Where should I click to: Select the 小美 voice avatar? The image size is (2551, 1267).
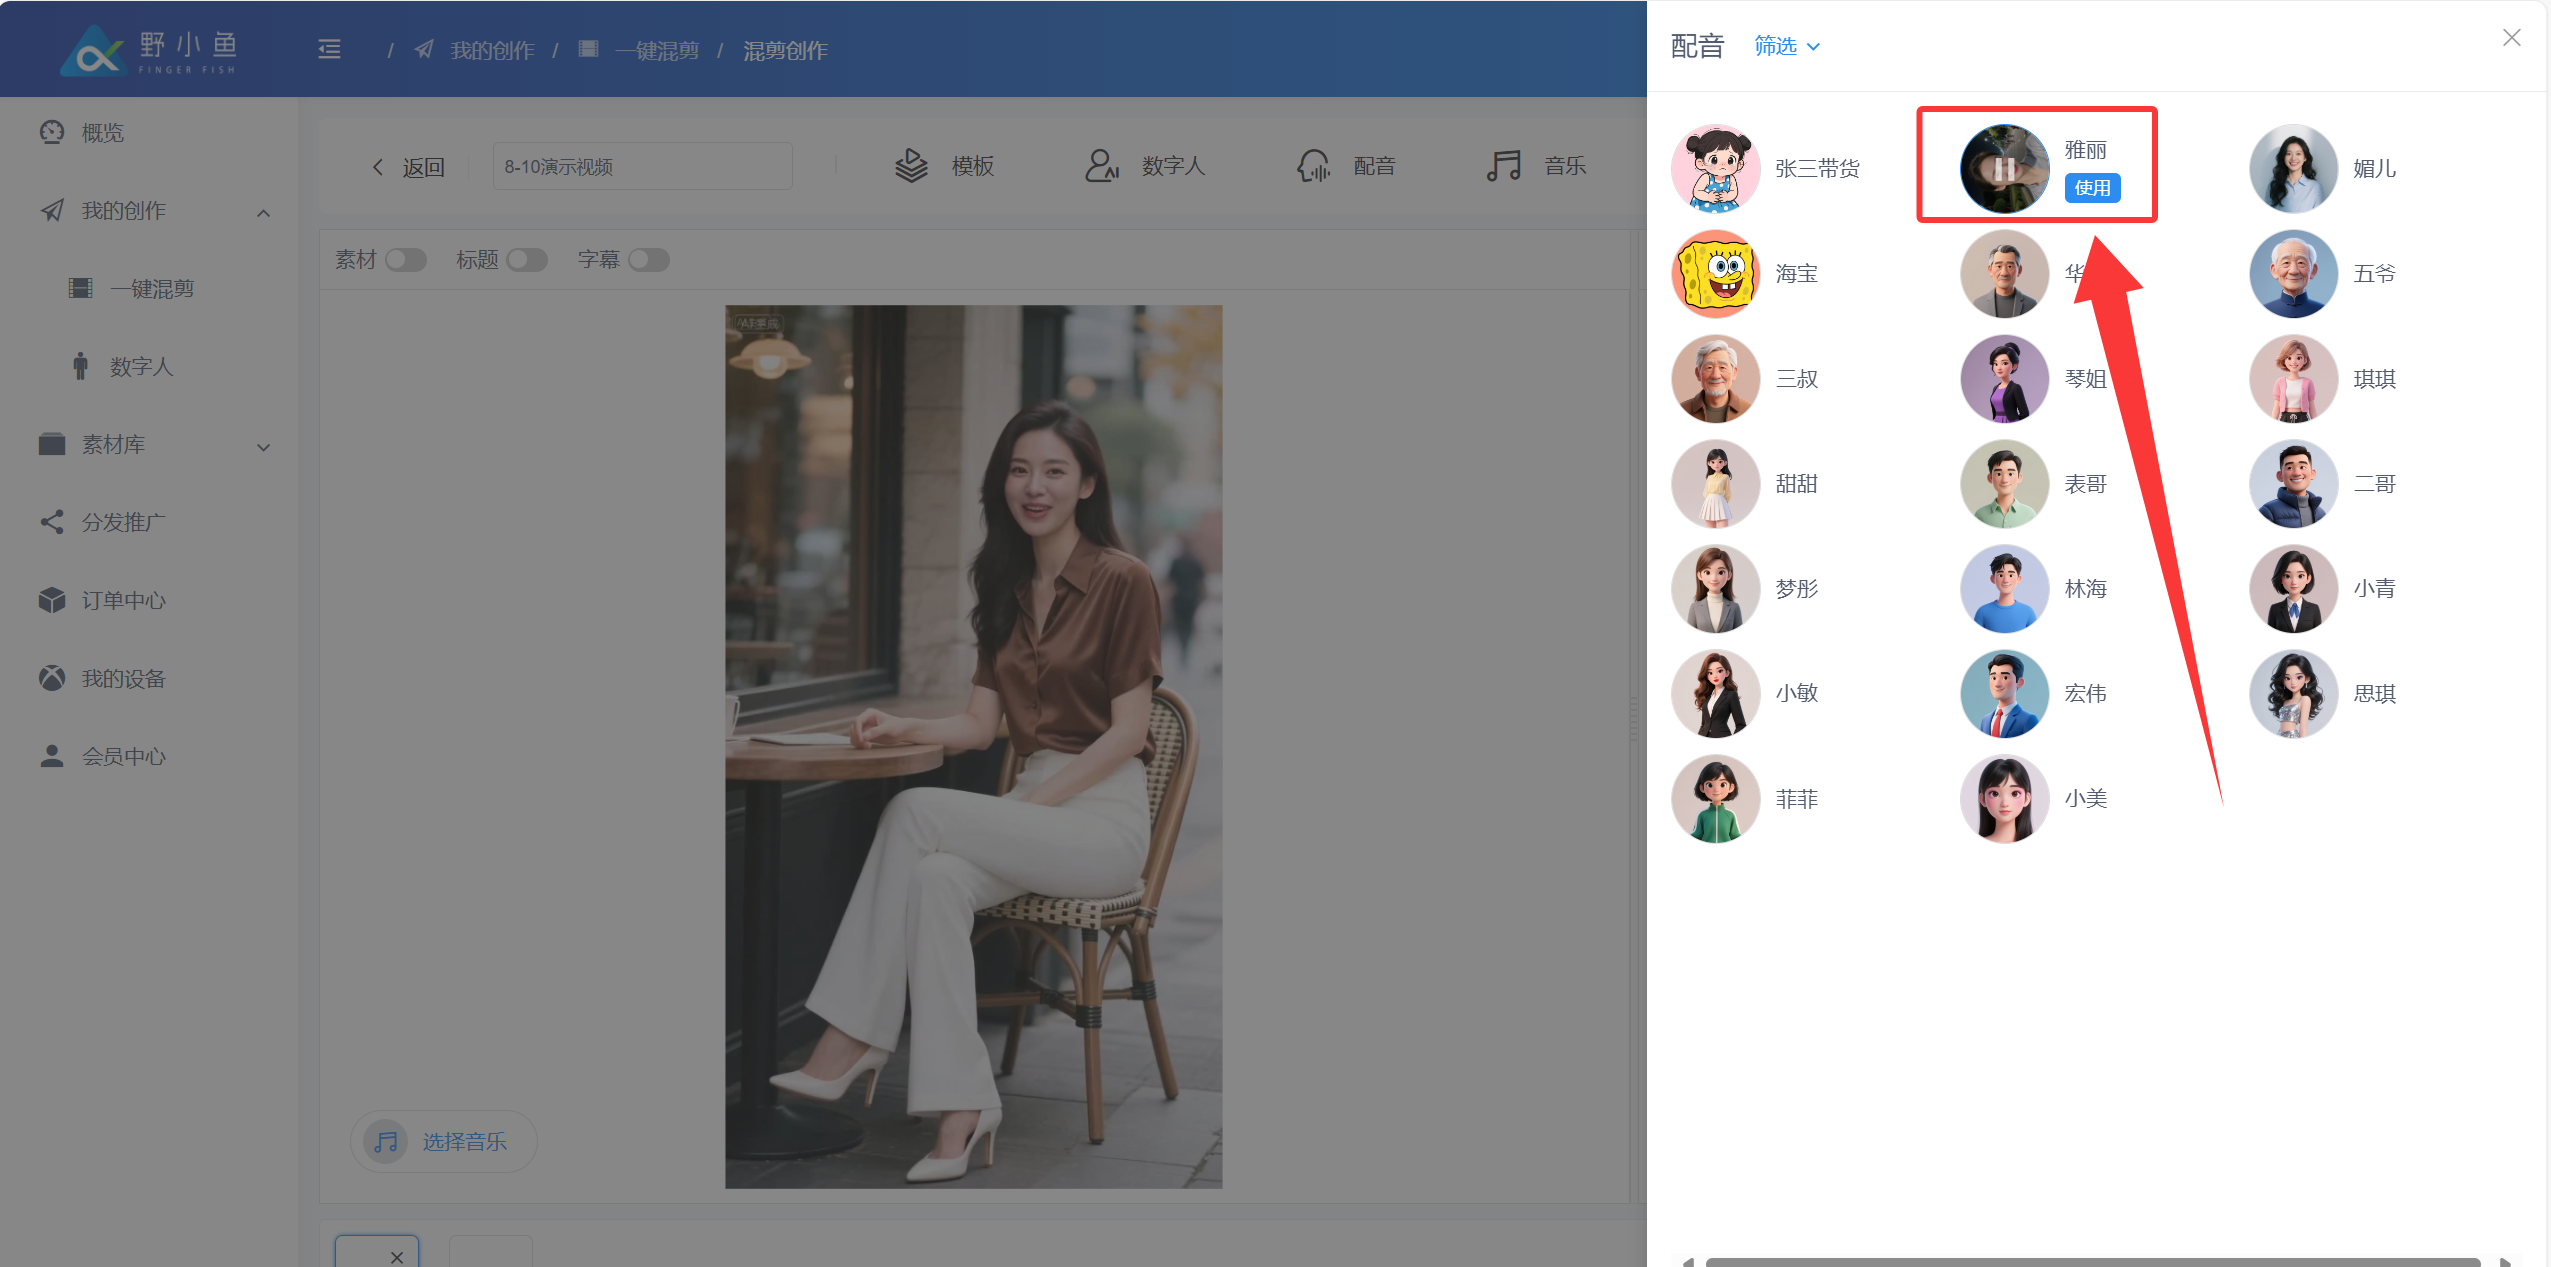tap(2004, 799)
